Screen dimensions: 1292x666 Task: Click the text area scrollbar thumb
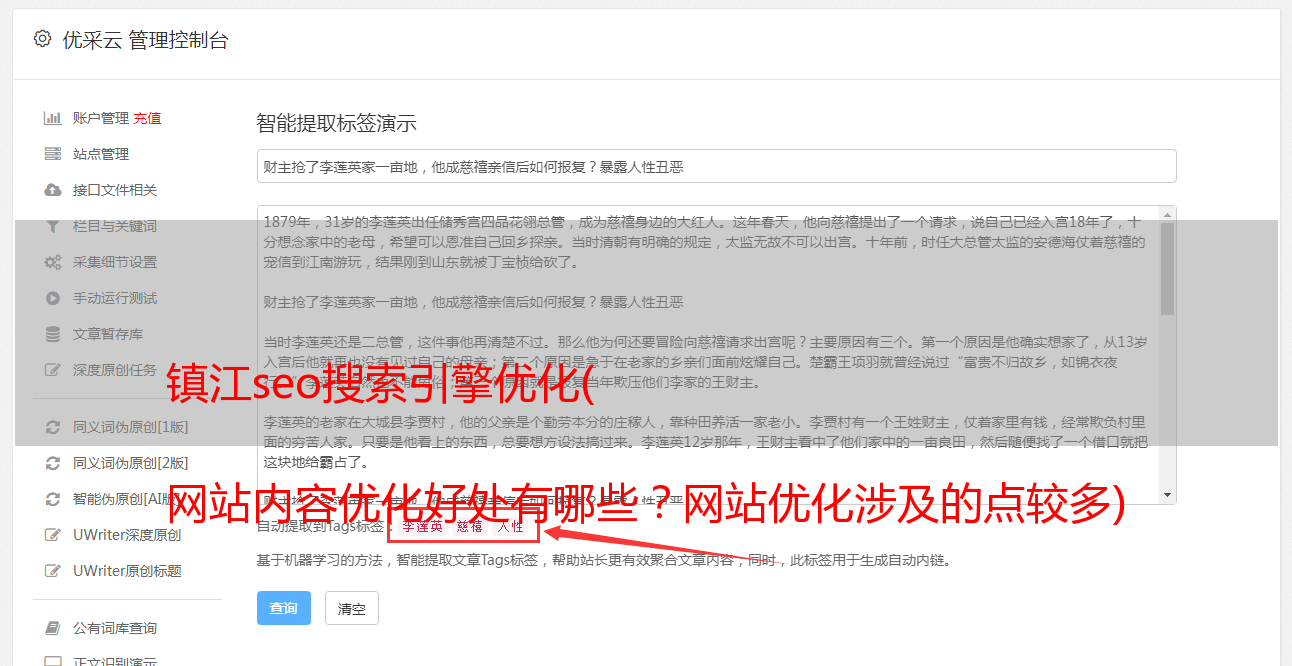(x=1167, y=268)
